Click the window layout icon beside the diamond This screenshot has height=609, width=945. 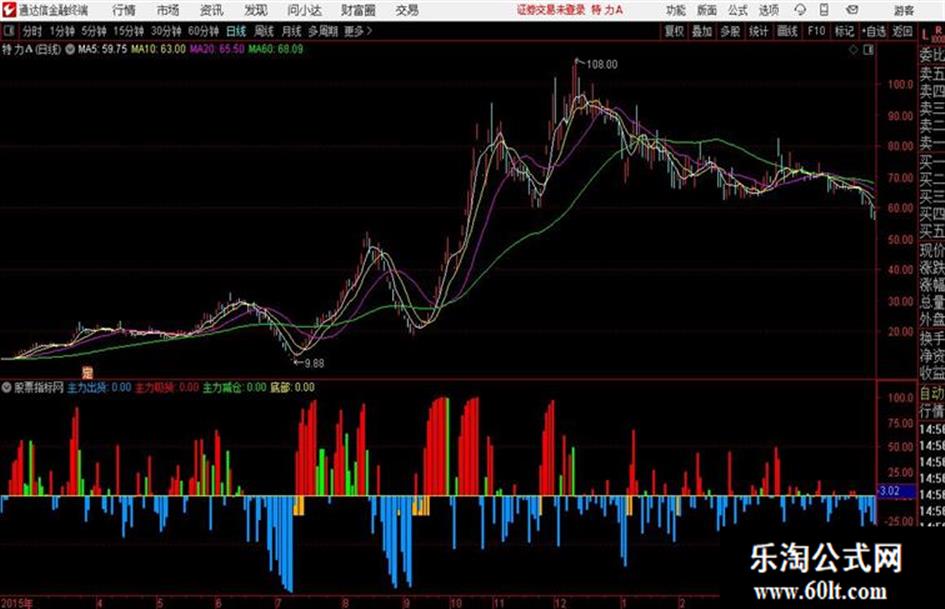point(868,50)
